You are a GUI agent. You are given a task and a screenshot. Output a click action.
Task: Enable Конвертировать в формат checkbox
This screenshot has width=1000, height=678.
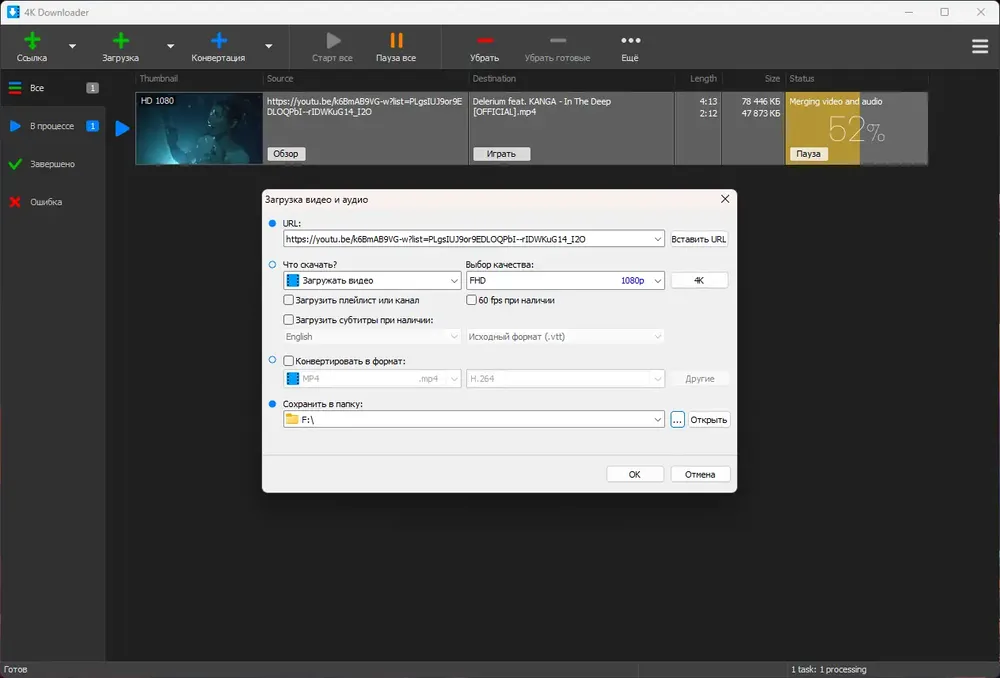(288, 361)
